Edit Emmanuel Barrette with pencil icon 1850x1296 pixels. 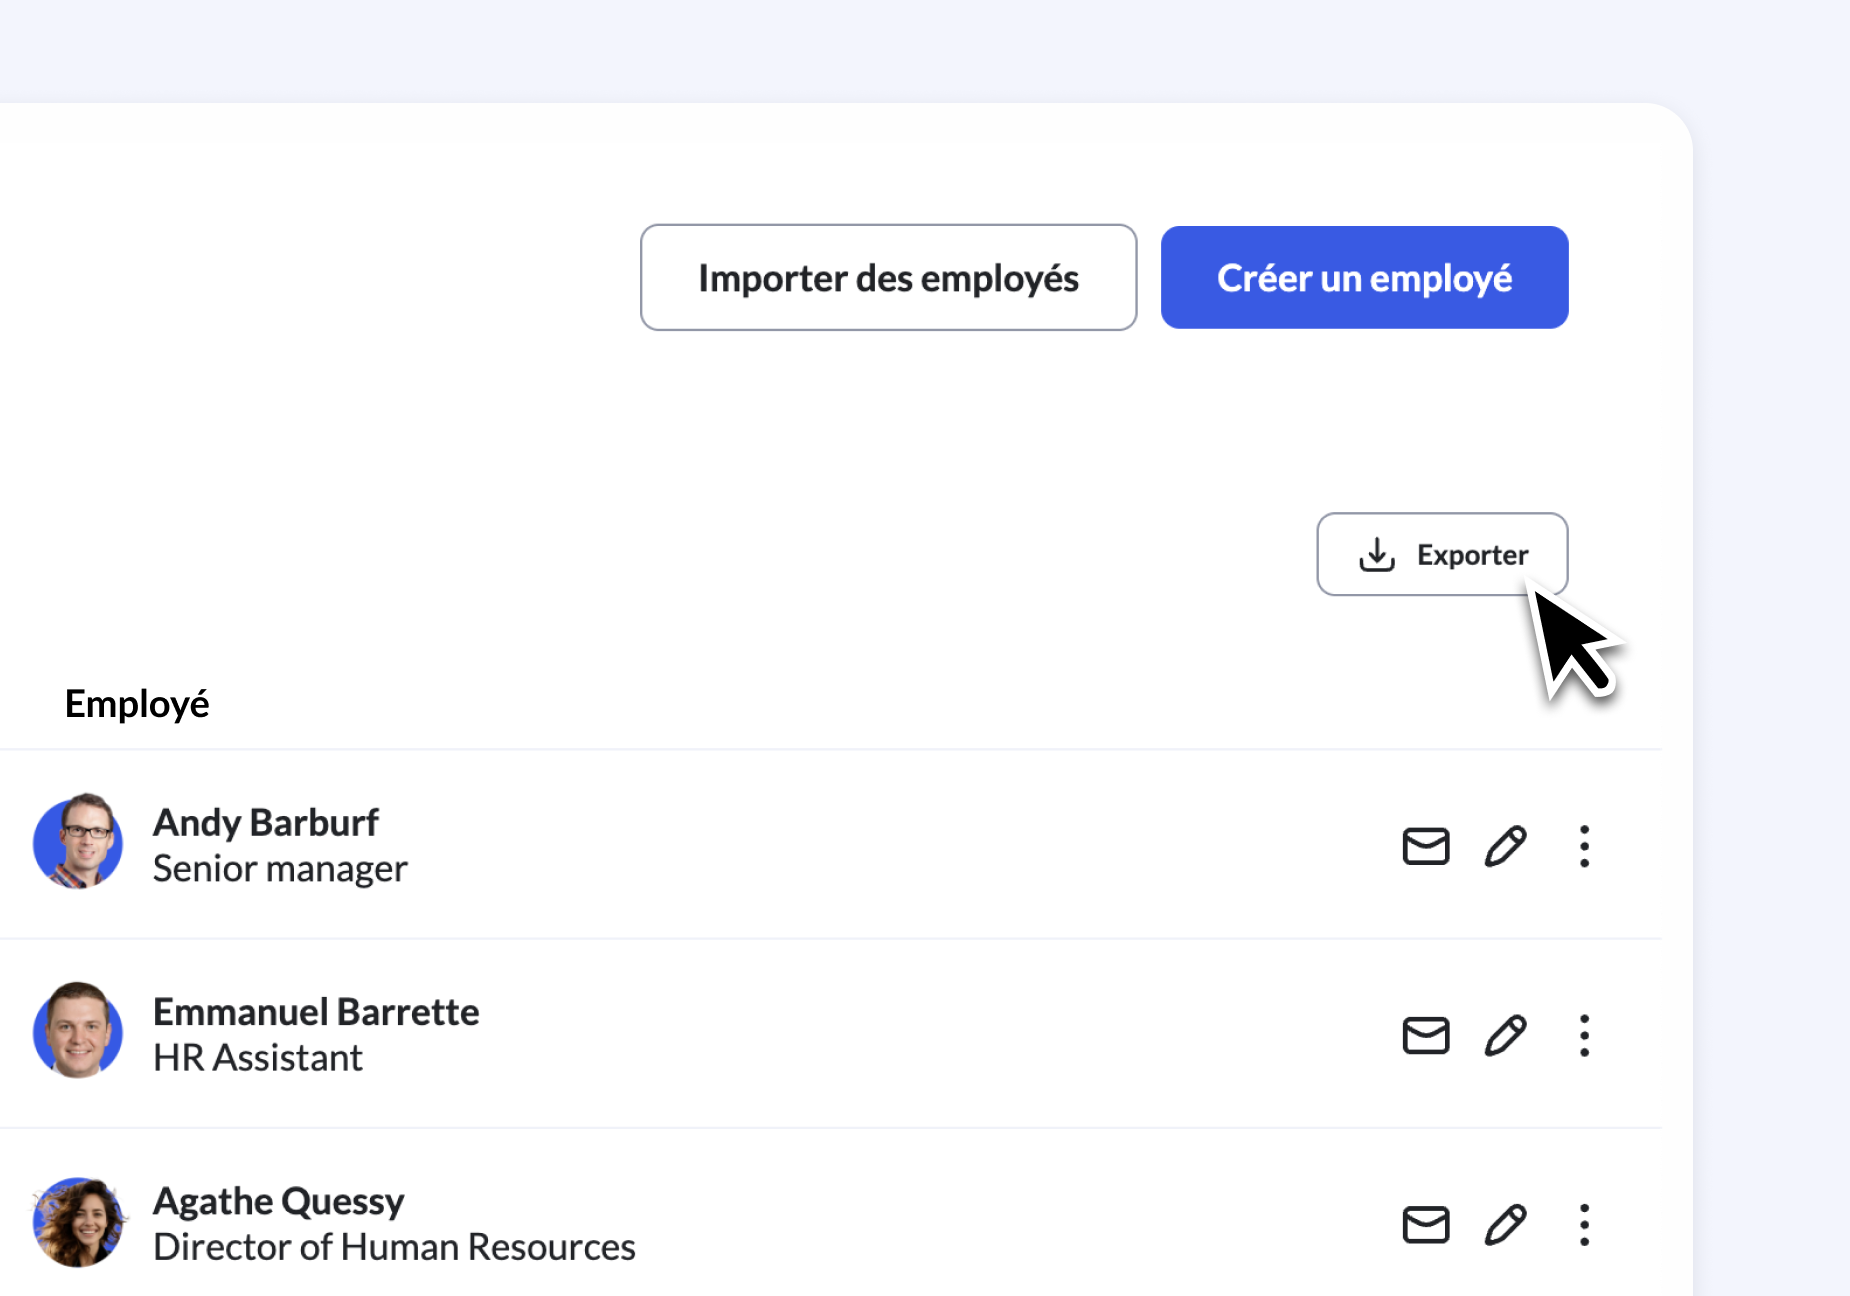pyautogui.click(x=1505, y=1035)
